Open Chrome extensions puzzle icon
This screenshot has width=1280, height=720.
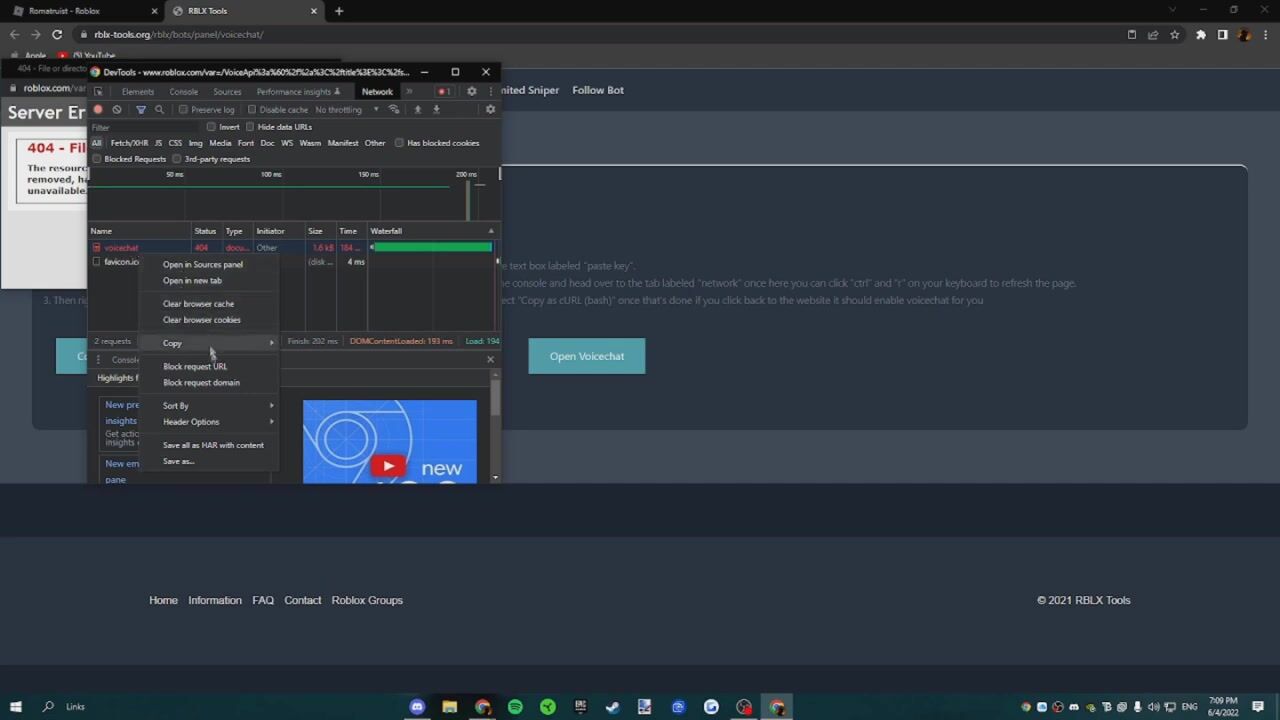point(1201,34)
